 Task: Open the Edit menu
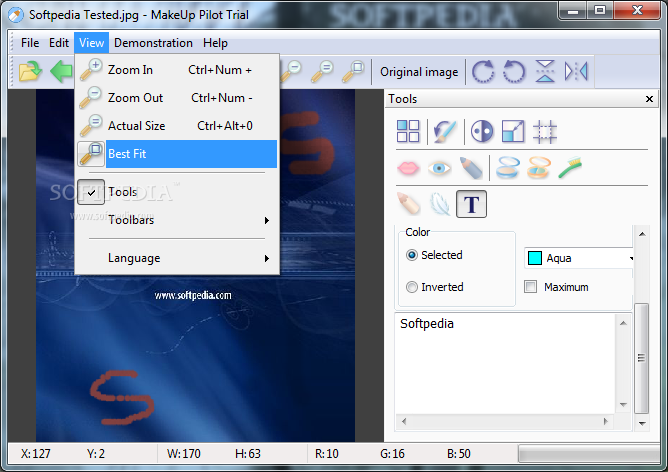click(x=59, y=43)
